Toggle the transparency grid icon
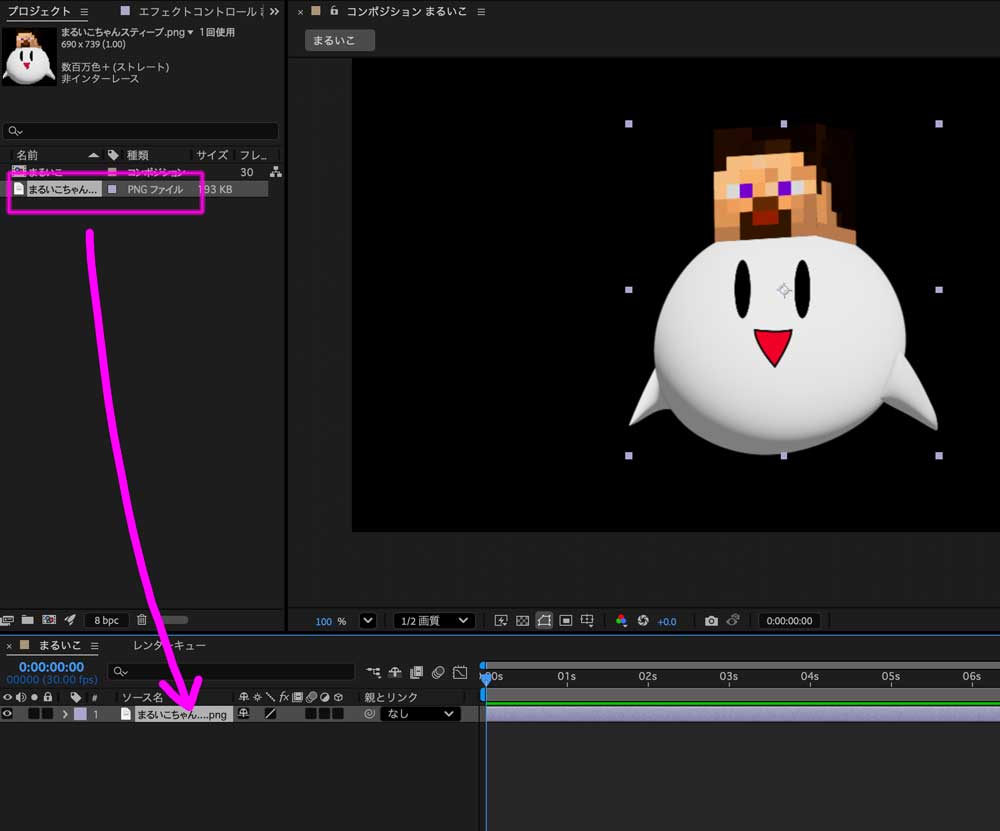Image resolution: width=1000 pixels, height=831 pixels. pos(522,621)
